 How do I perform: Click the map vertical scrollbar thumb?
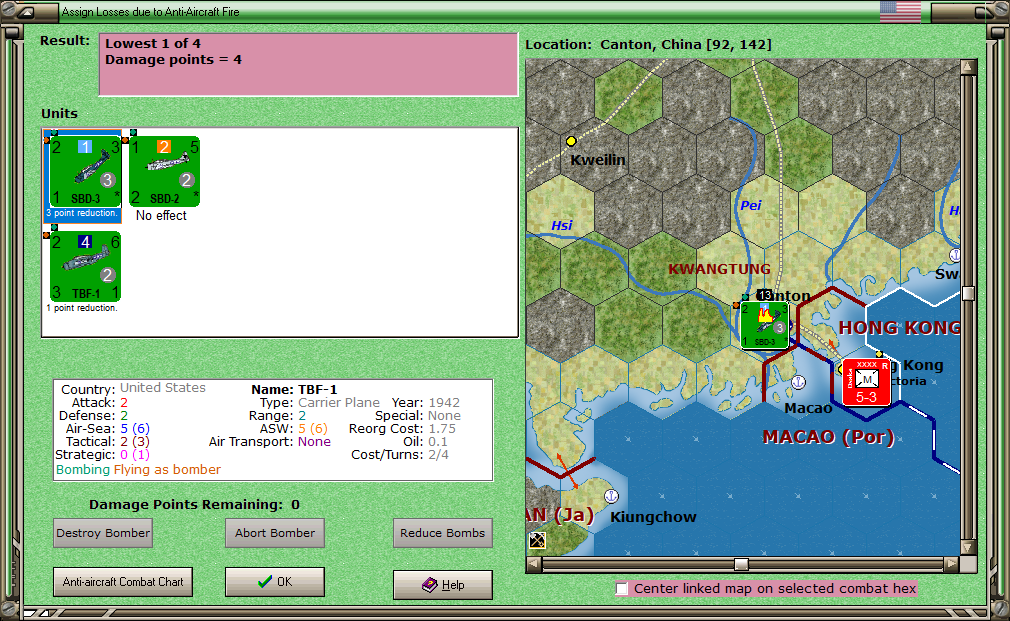[x=967, y=294]
